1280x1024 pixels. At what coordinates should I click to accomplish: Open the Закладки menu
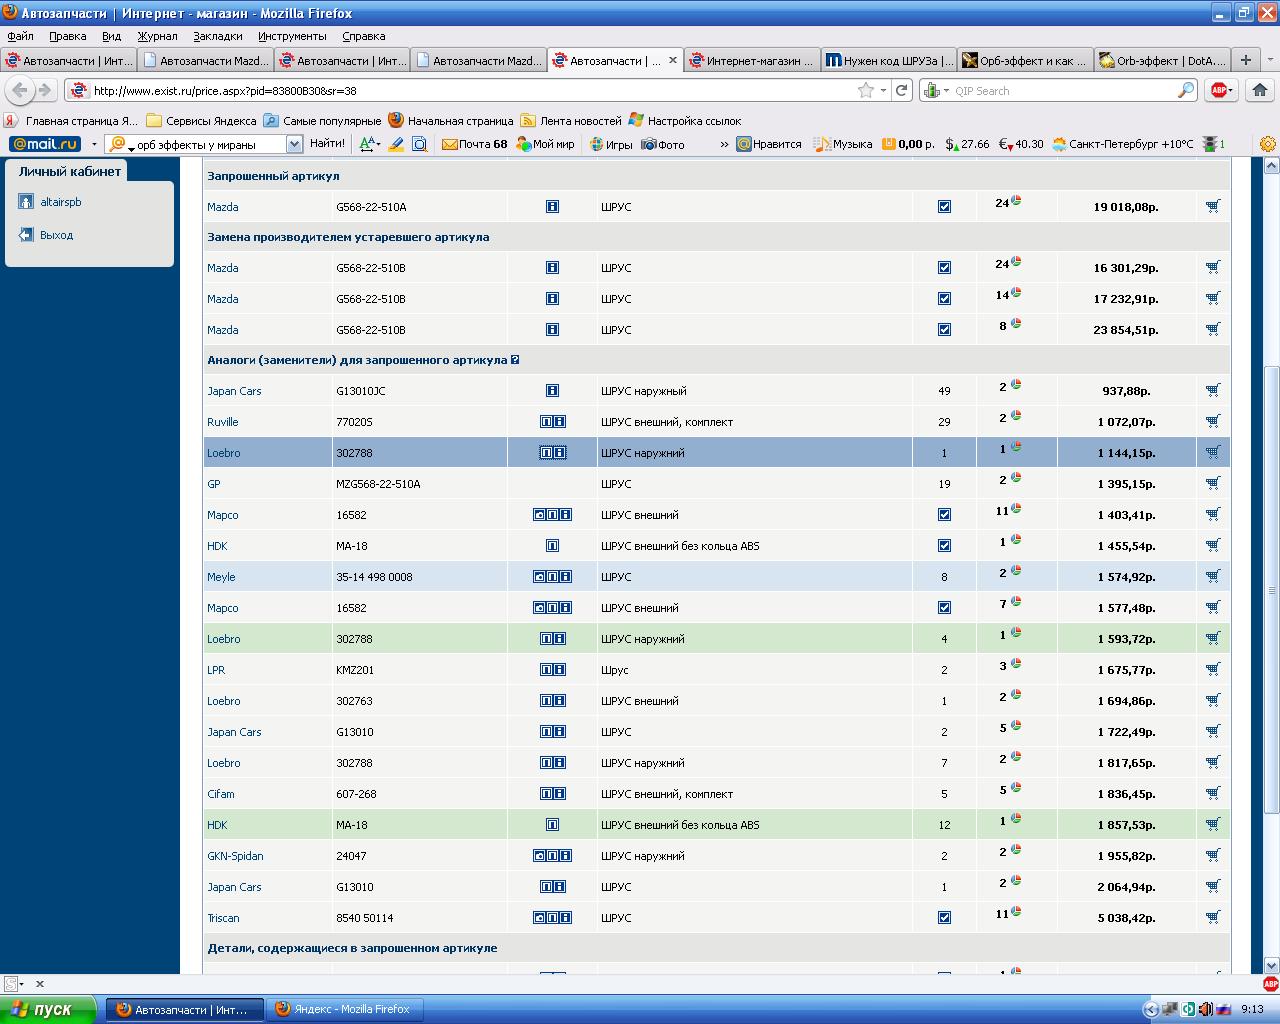217,36
